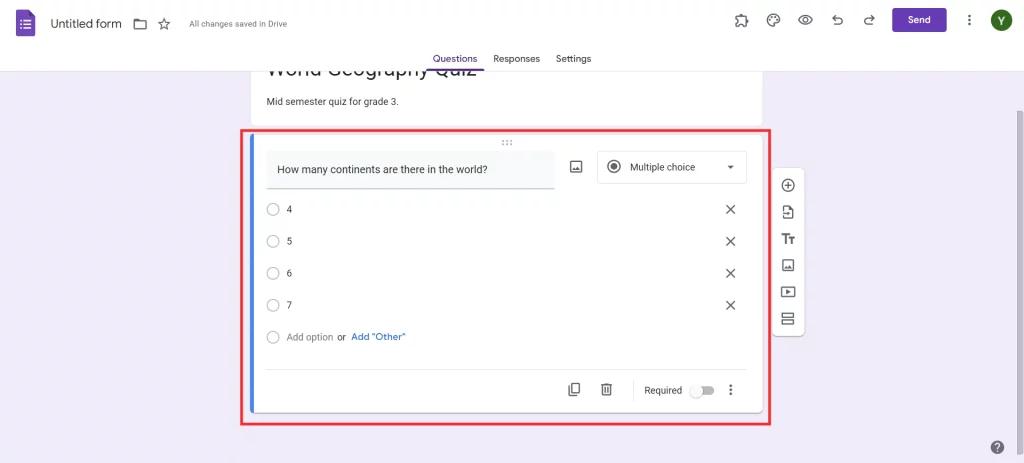Open the header more options menu
The image size is (1024, 463).
coord(969,20)
